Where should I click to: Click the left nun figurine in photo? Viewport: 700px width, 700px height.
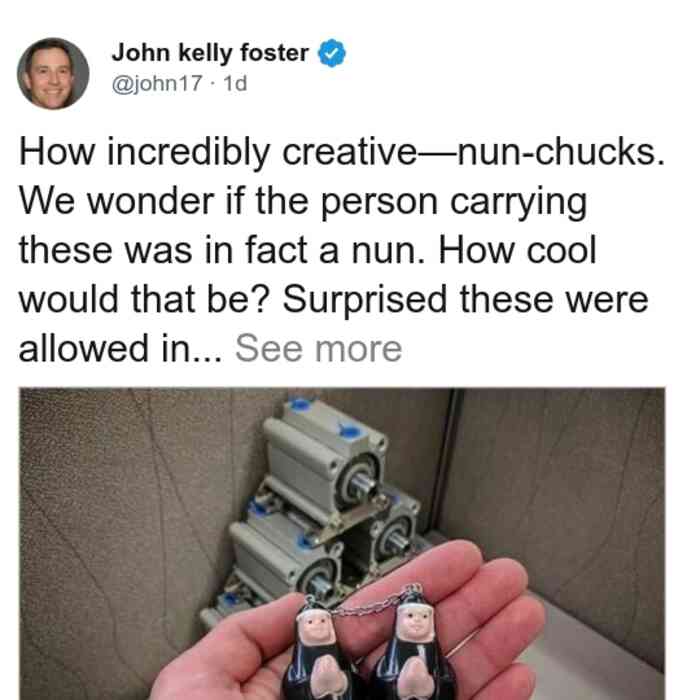tap(319, 650)
